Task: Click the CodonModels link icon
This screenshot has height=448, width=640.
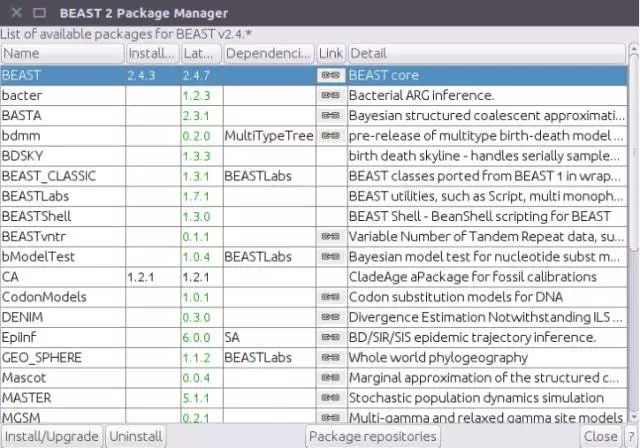Action: pos(330,297)
